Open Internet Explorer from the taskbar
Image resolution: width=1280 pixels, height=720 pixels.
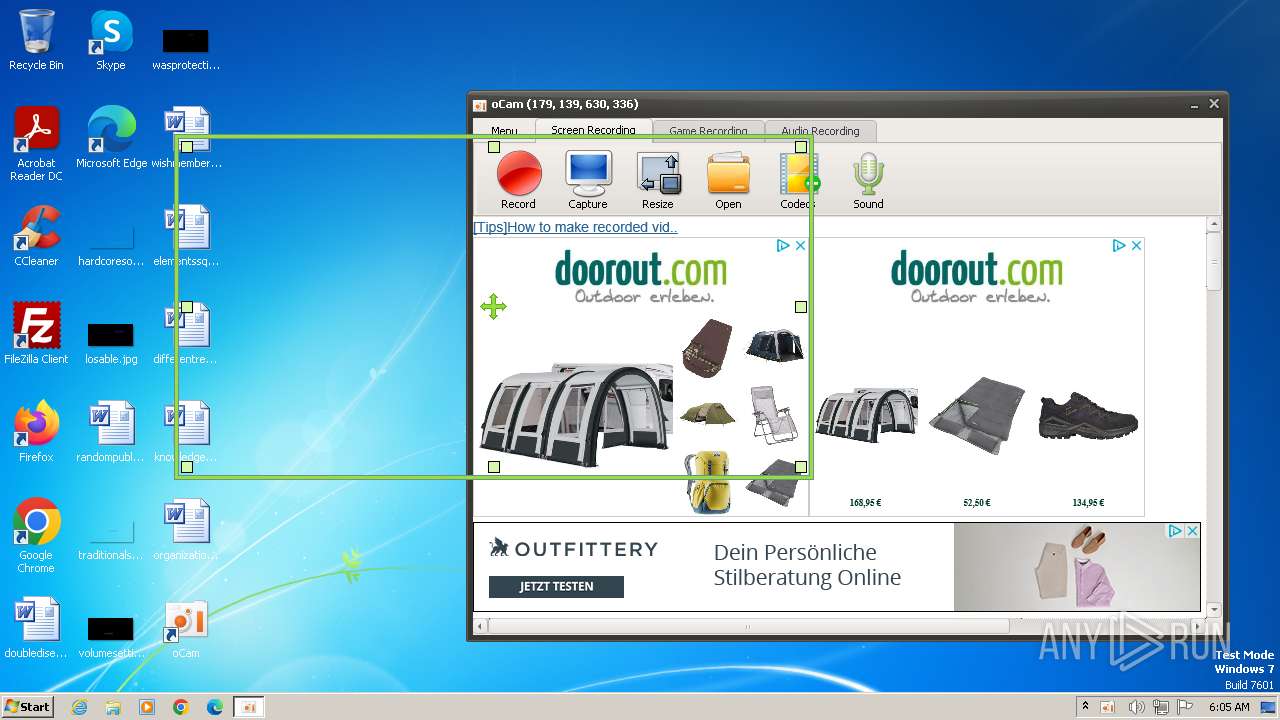[79, 707]
